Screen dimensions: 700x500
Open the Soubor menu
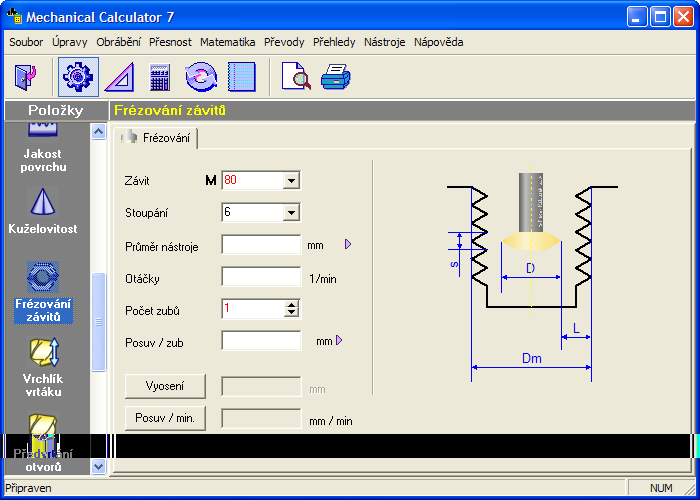pos(26,42)
